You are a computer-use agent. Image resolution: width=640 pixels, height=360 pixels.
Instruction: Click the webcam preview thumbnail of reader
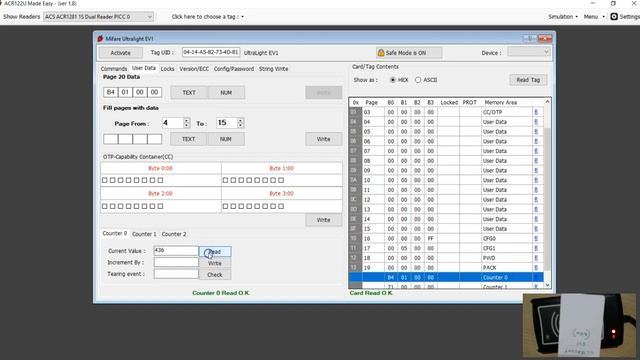[579, 325]
